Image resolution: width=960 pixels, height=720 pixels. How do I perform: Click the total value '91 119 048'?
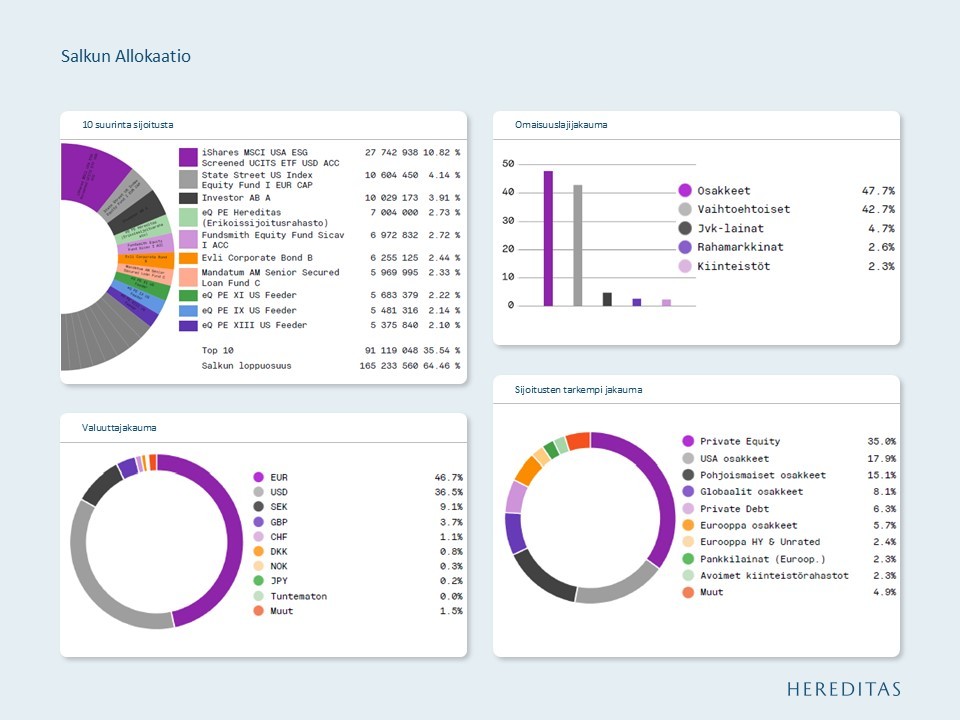point(391,350)
